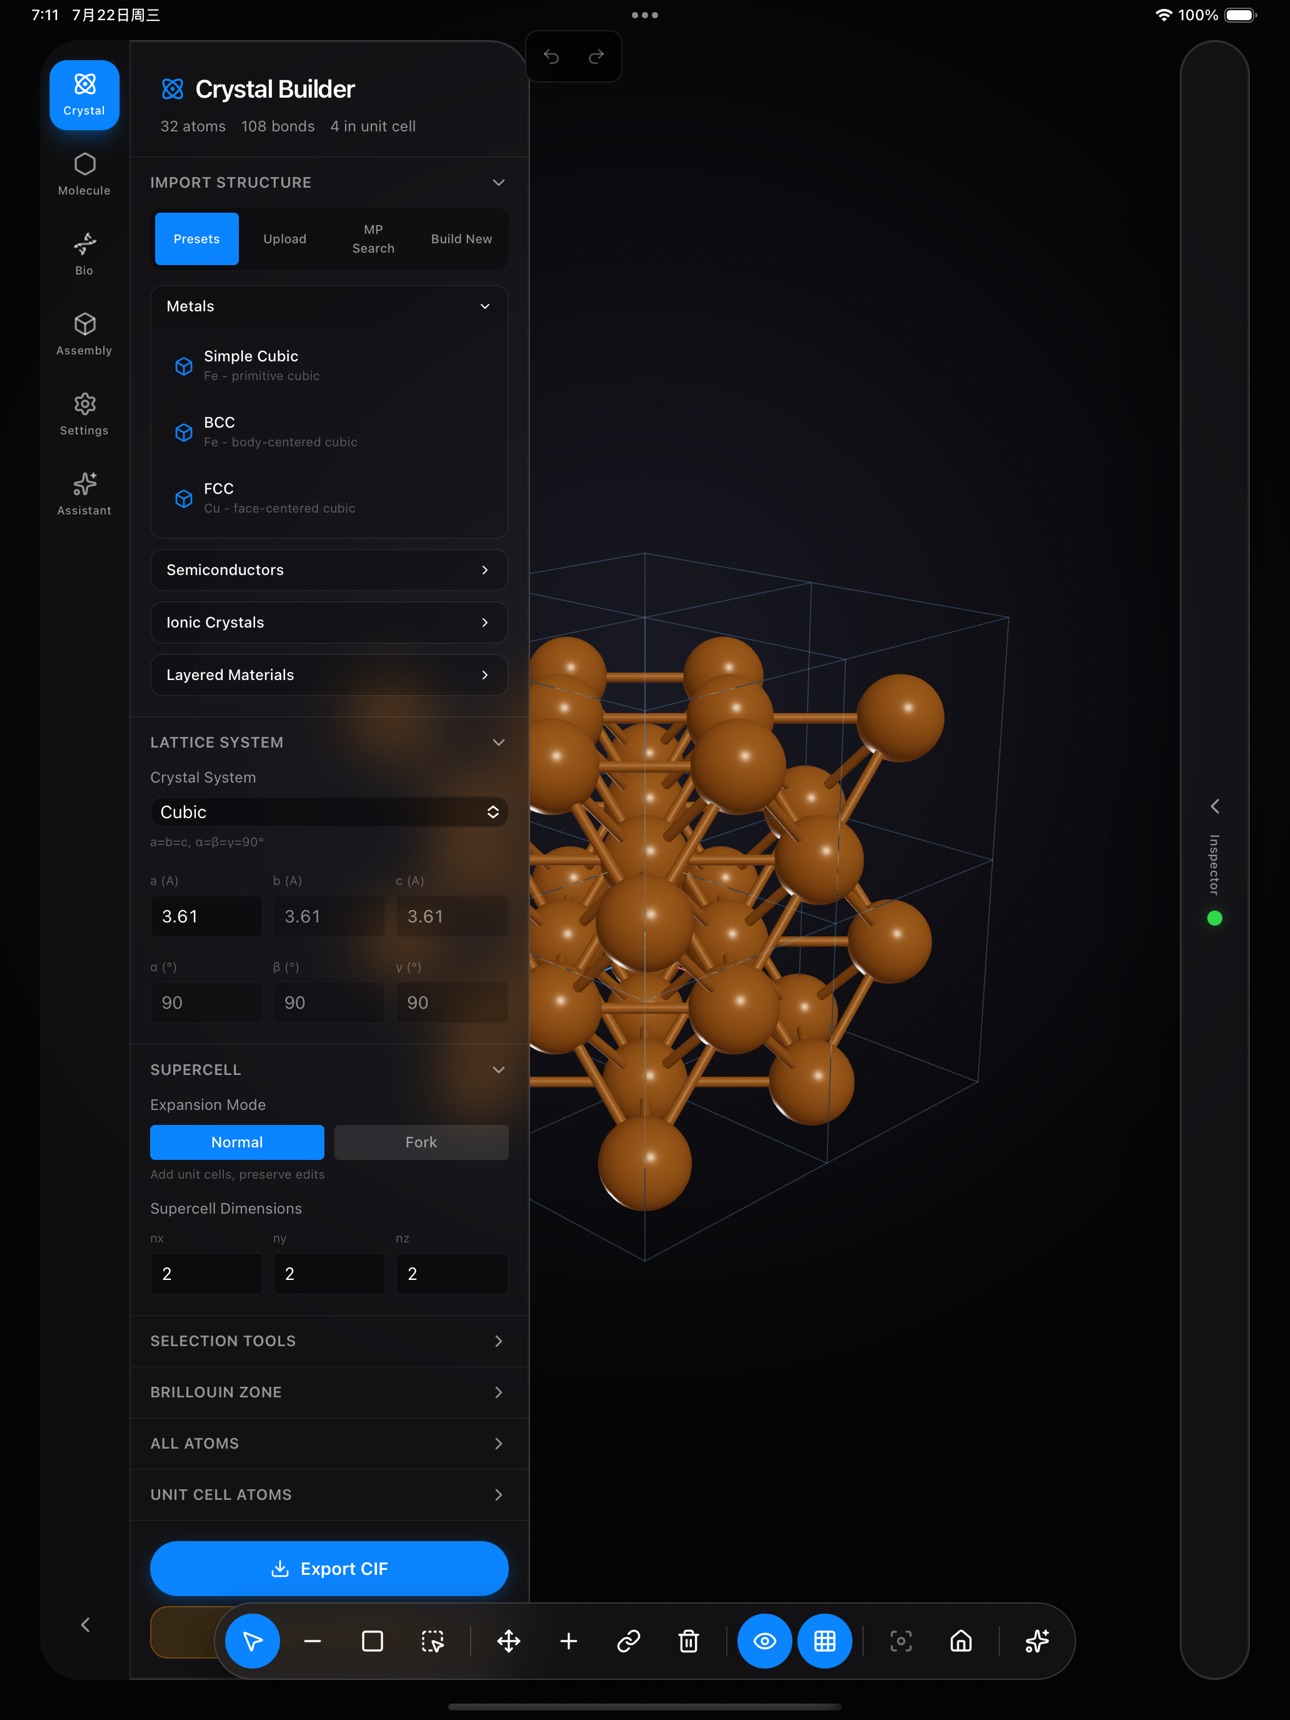The image size is (1290, 1720).
Task: Open the Assistant sidebar section
Action: coord(84,494)
